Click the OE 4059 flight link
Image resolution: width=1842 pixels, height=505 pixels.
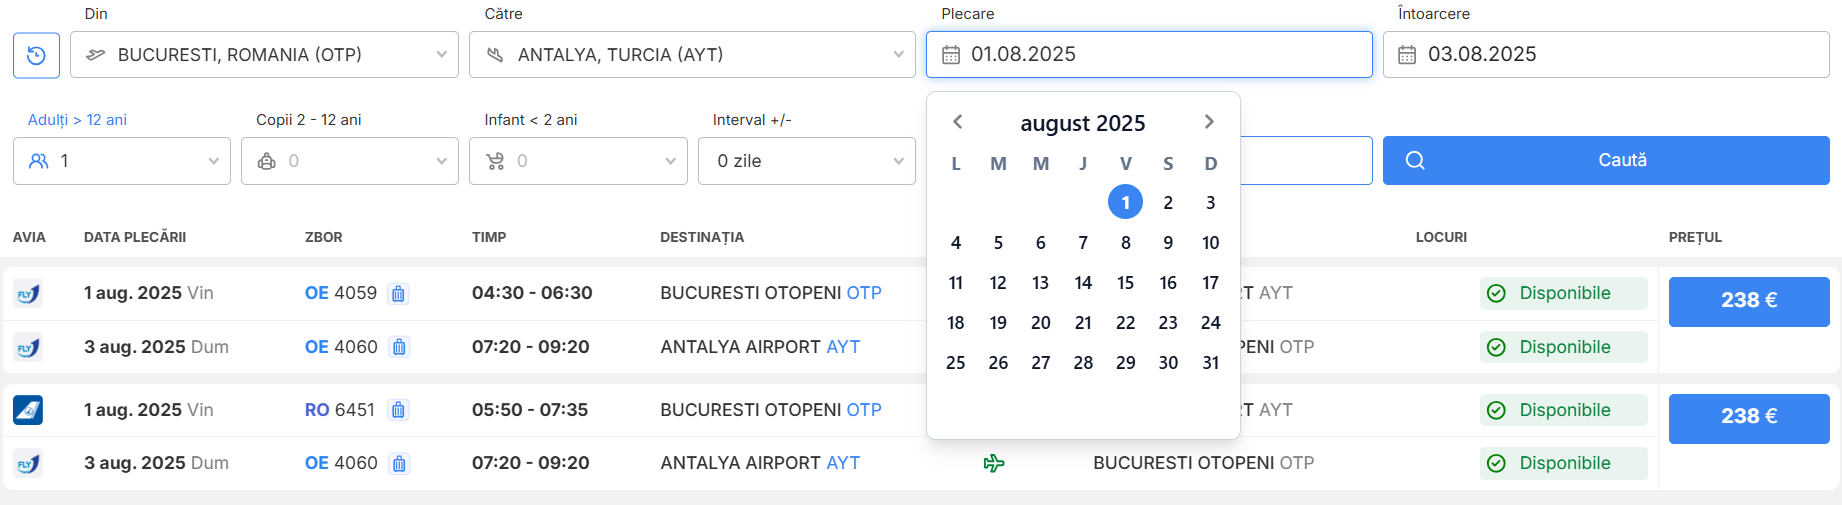[x=340, y=293]
